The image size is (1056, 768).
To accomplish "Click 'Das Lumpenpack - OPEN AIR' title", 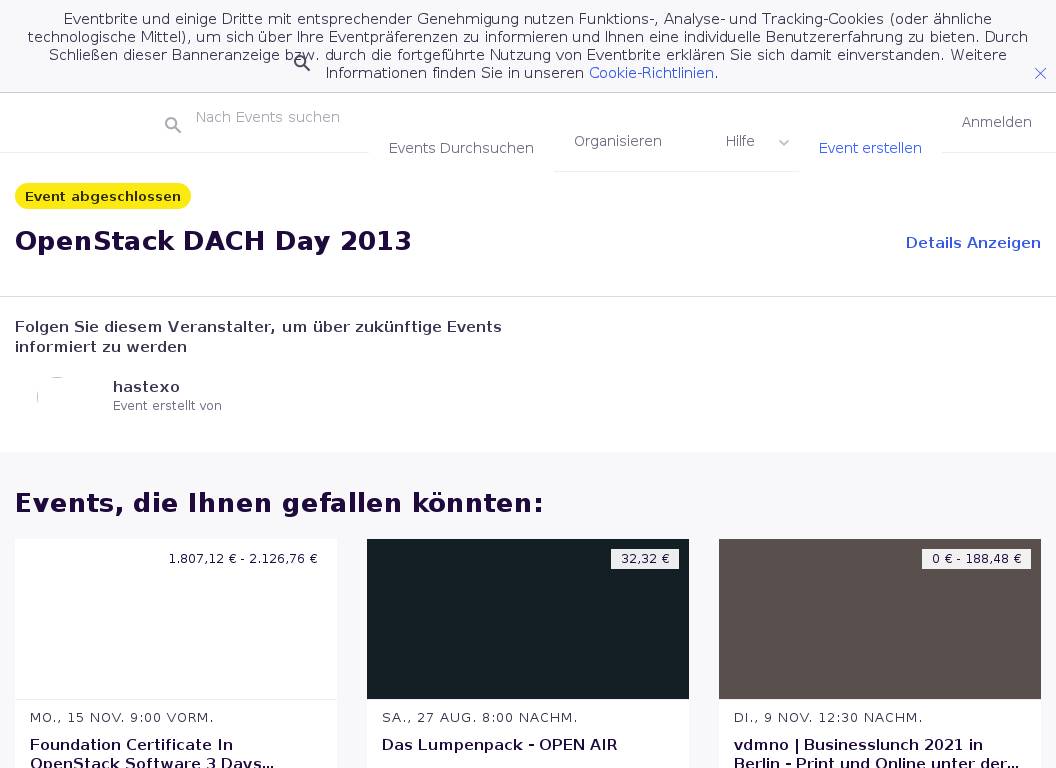I will tap(499, 745).
